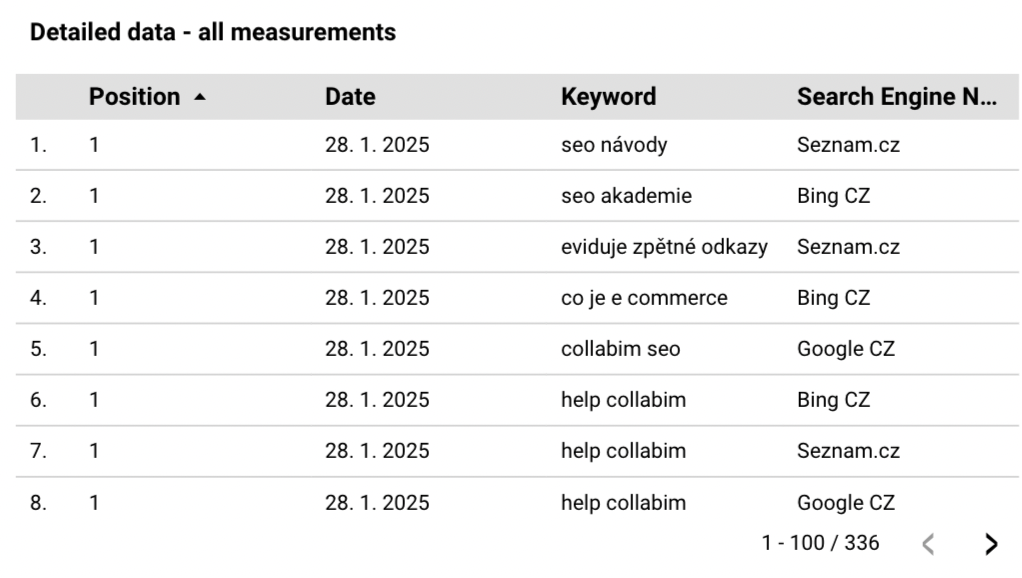Sort table by Date column header
The height and width of the screenshot is (578, 1022).
(x=350, y=96)
